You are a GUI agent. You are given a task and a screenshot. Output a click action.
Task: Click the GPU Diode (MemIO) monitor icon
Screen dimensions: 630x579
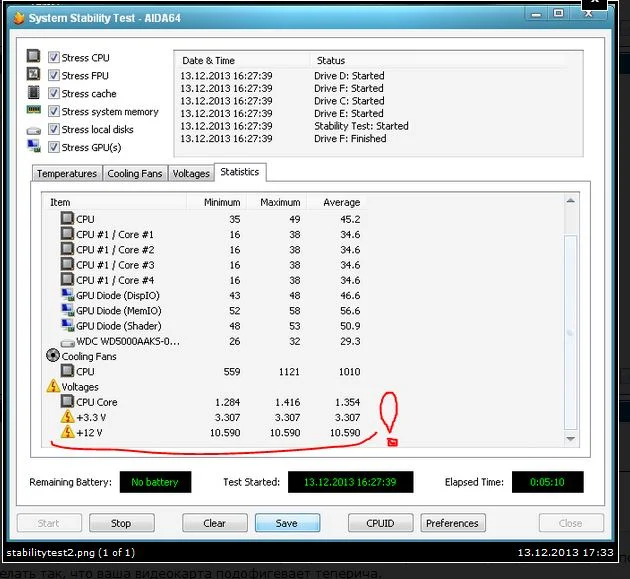coord(68,310)
